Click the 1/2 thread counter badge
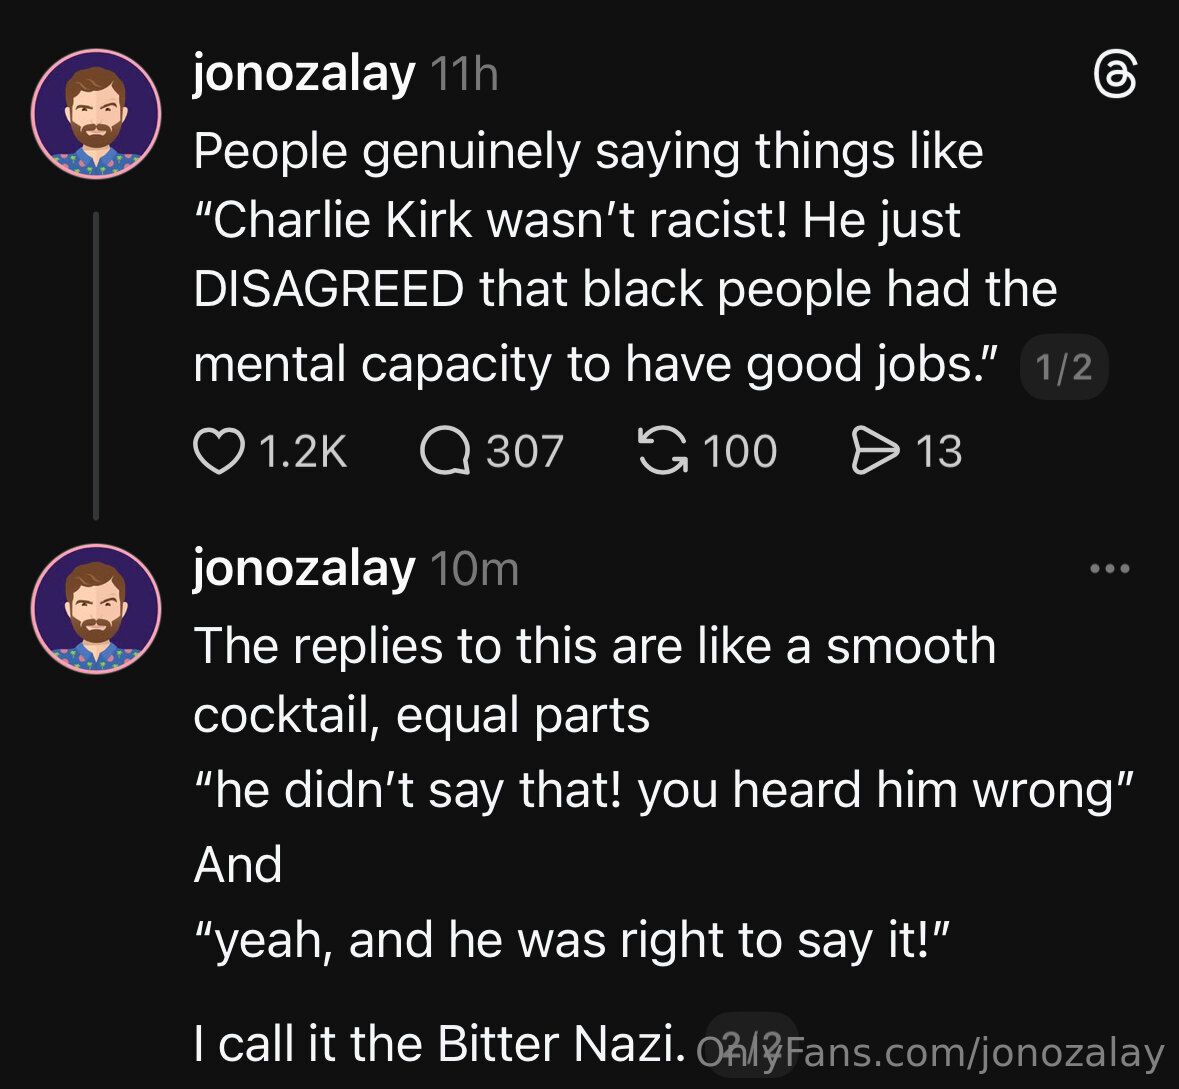Screen dimensions: 1179x1089 point(1063,370)
